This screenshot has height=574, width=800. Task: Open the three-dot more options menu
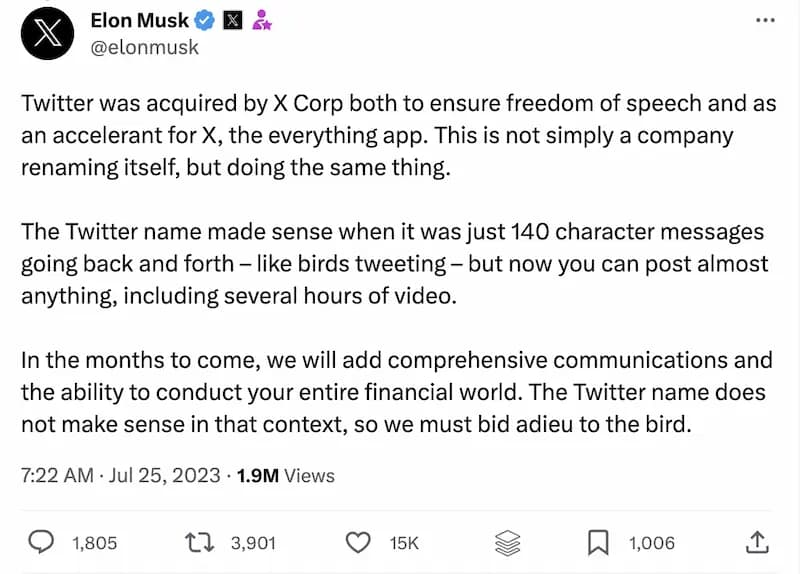click(x=765, y=19)
